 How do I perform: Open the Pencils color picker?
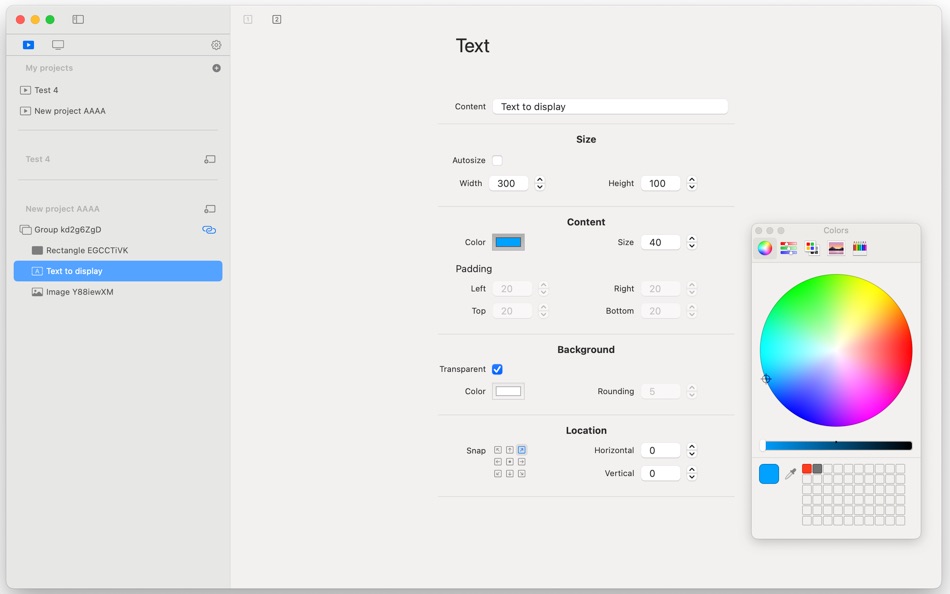click(x=859, y=247)
